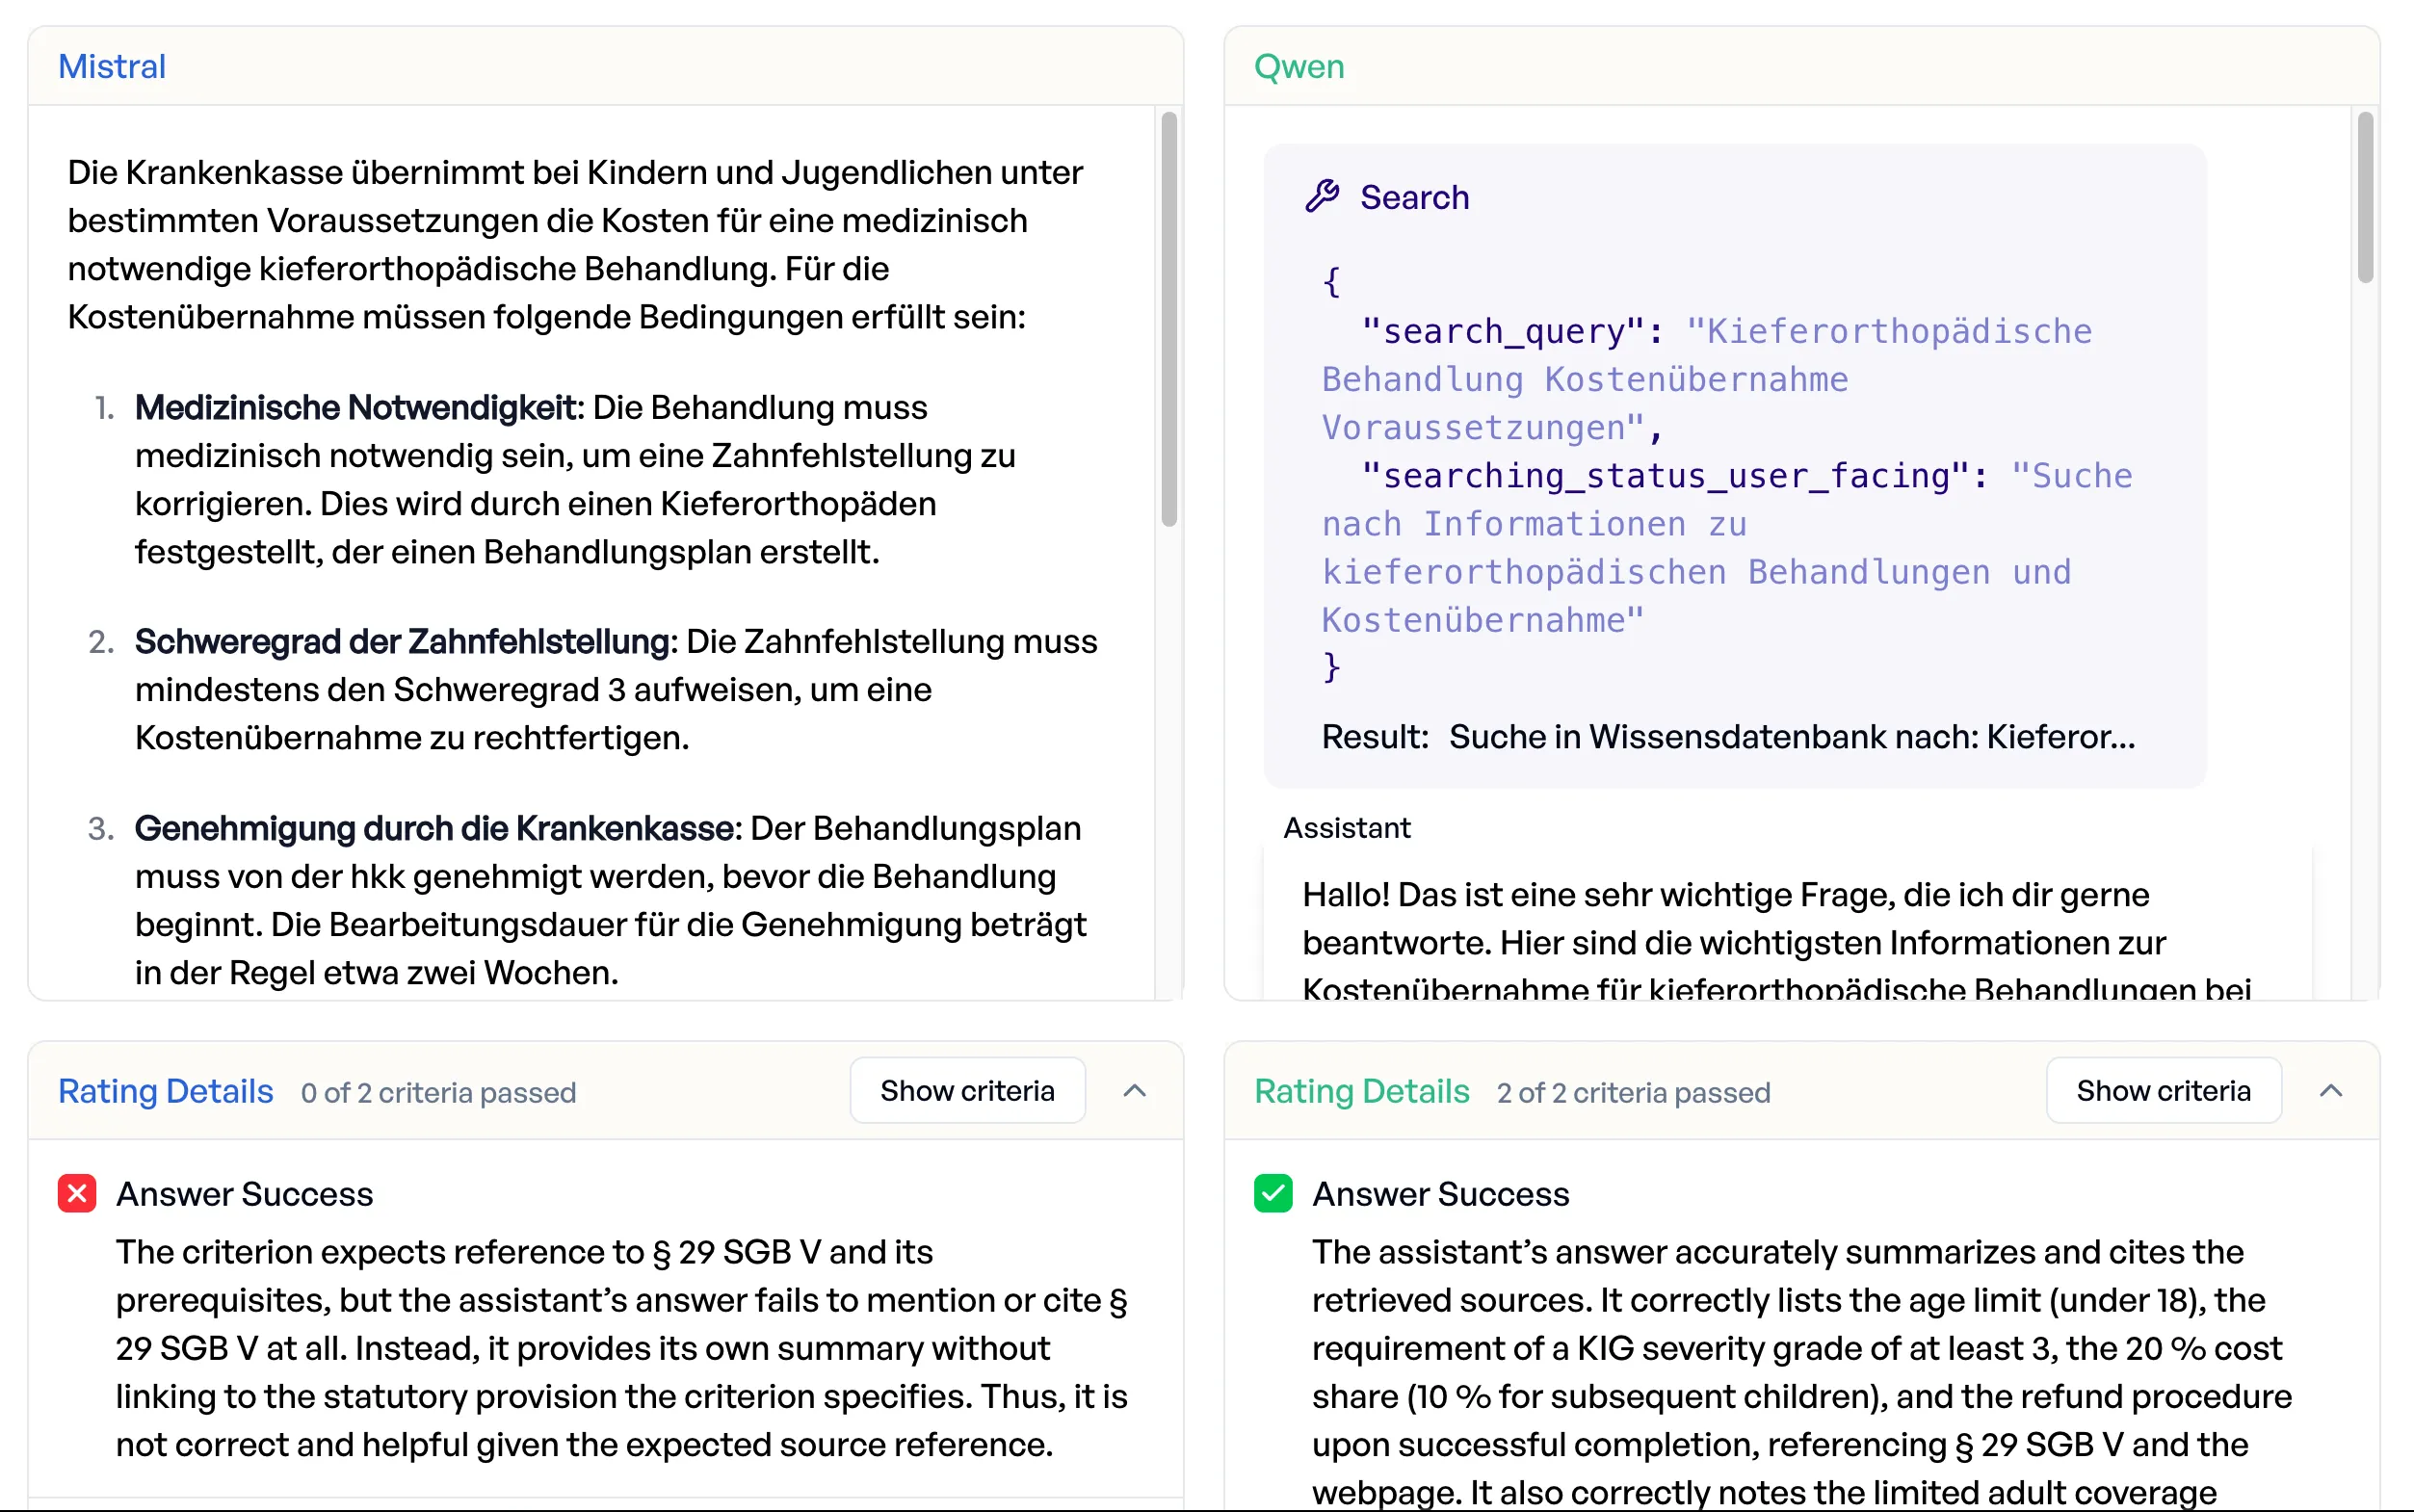Click Qwen Rating Details heading
Viewport: 2414px width, 1512px height.
click(1361, 1091)
